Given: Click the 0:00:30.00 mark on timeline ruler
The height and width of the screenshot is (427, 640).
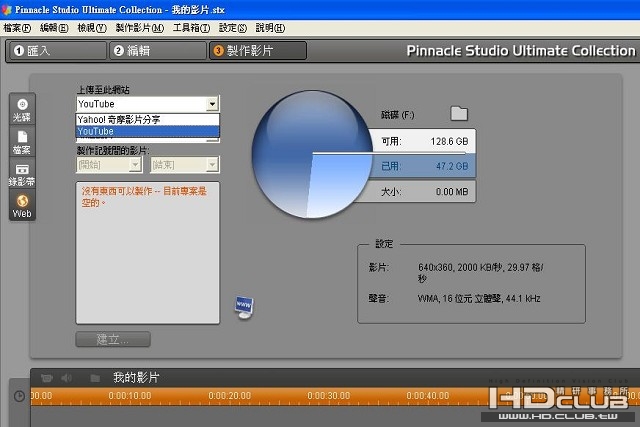Looking at the screenshot, I should 329,396.
